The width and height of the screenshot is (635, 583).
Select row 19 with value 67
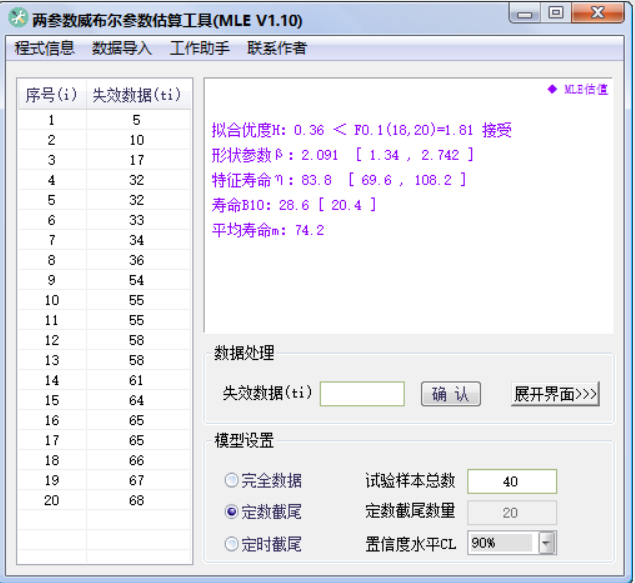(x=104, y=481)
